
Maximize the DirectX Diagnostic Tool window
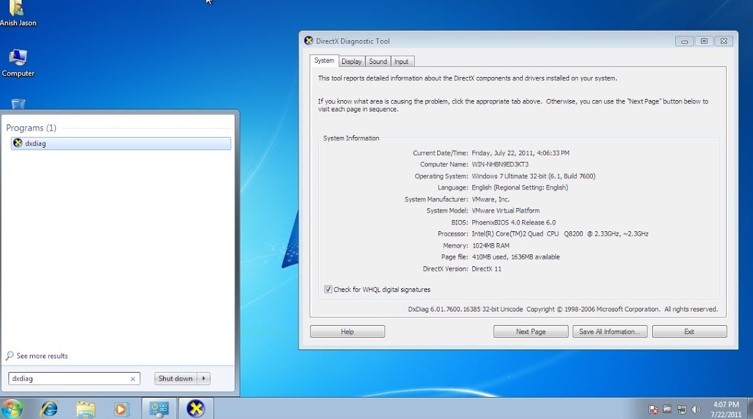point(704,41)
